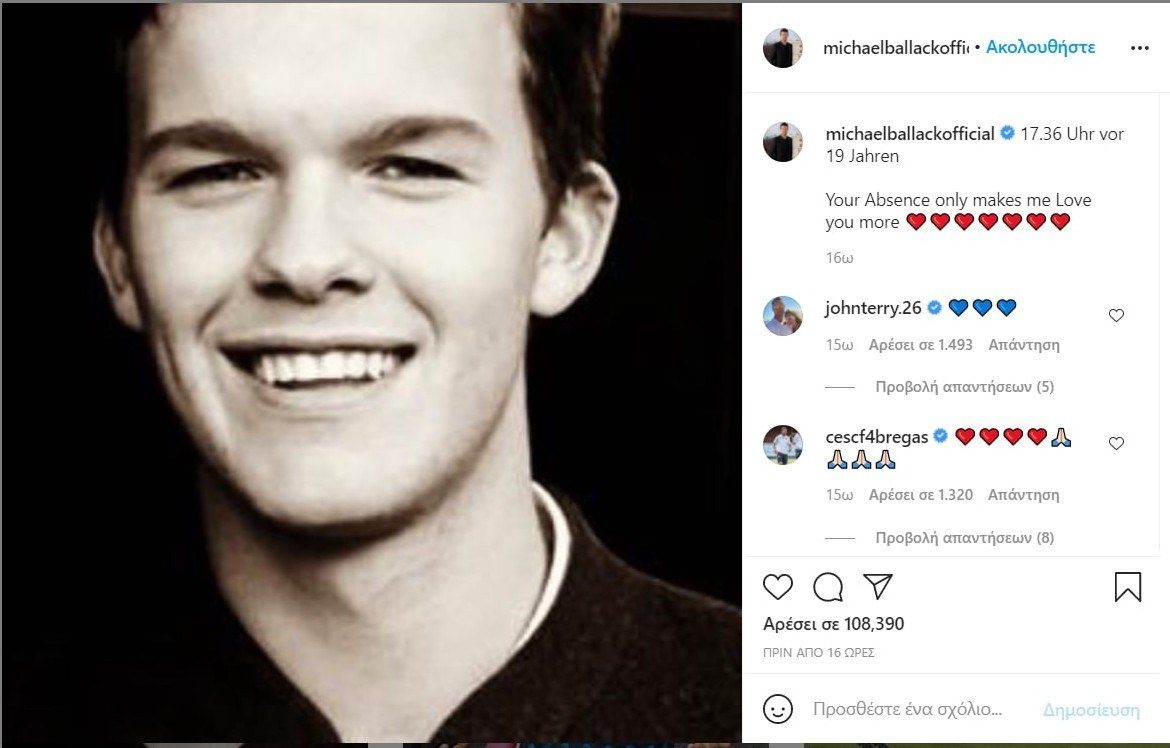Expand the 5 replies under johnterry.26

pyautogui.click(x=964, y=387)
